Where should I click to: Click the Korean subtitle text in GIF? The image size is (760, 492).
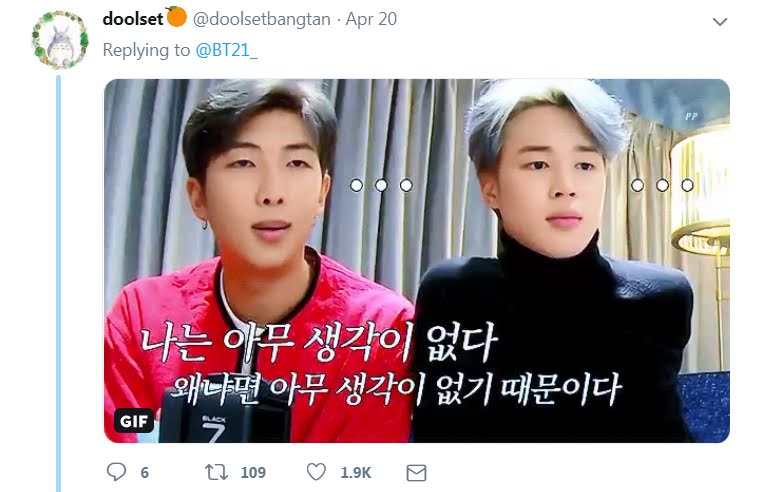pyautogui.click(x=380, y=366)
